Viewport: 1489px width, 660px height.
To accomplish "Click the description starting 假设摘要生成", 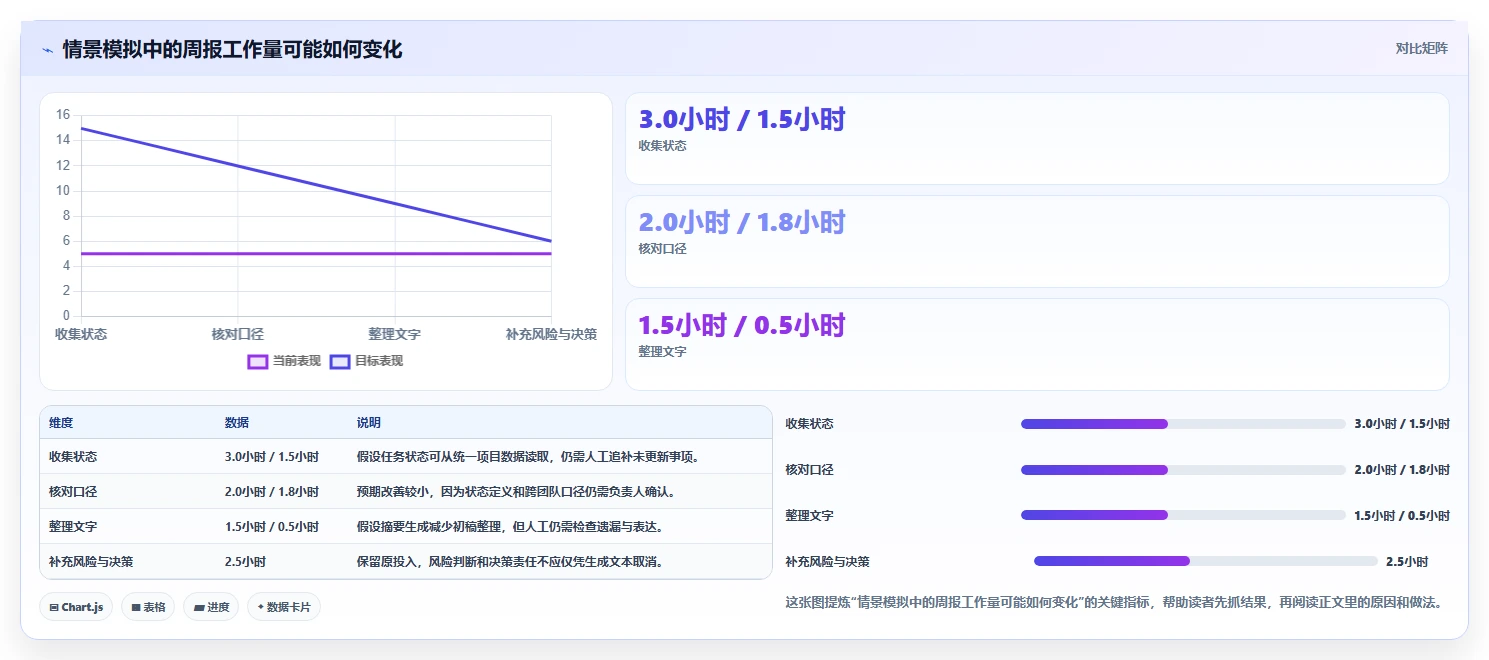I will pos(511,527).
